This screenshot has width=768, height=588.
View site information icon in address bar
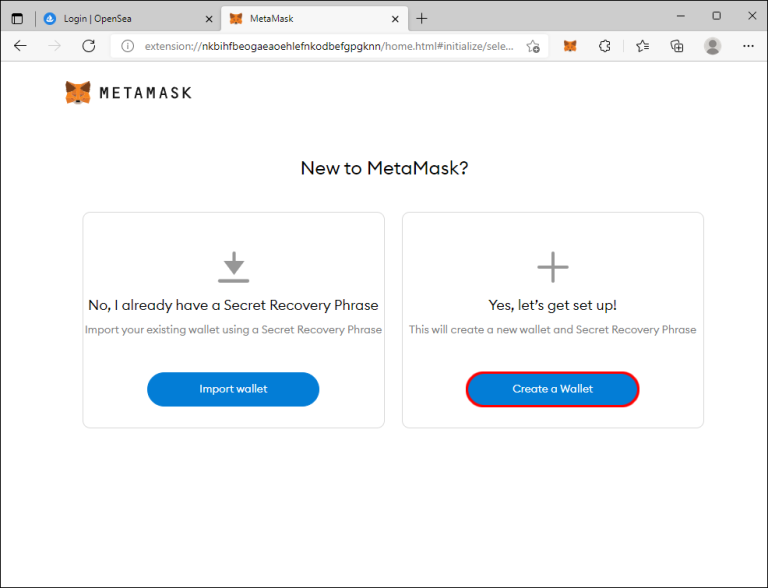pos(128,46)
